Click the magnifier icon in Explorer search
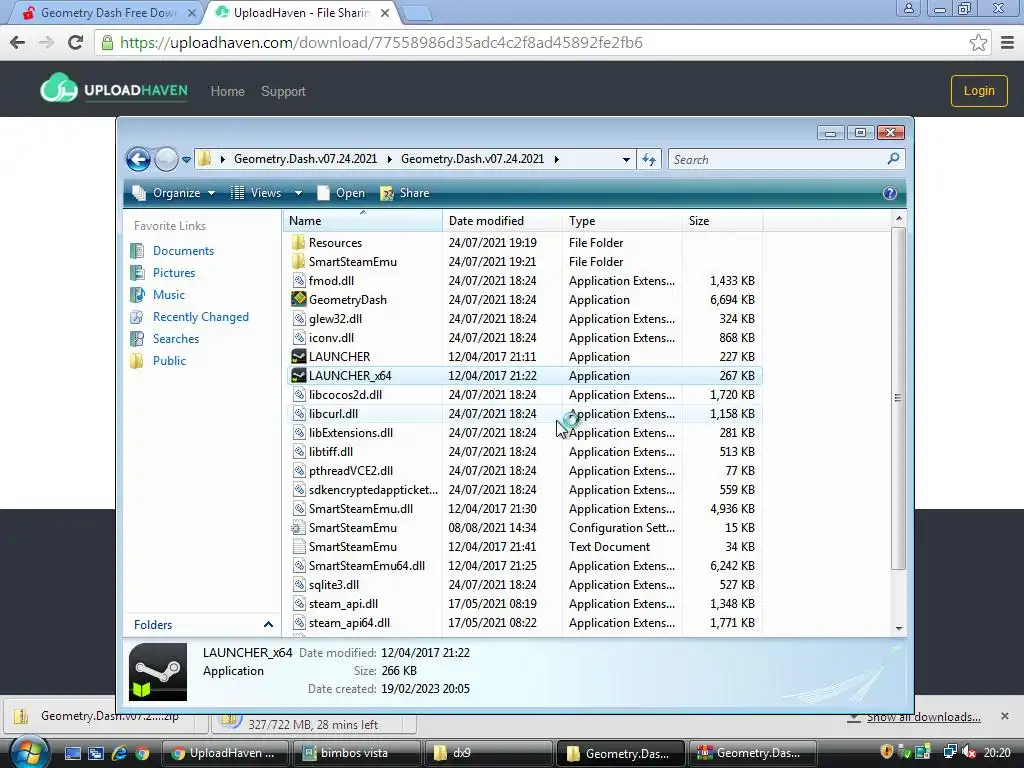The width and height of the screenshot is (1024, 768). coord(893,159)
